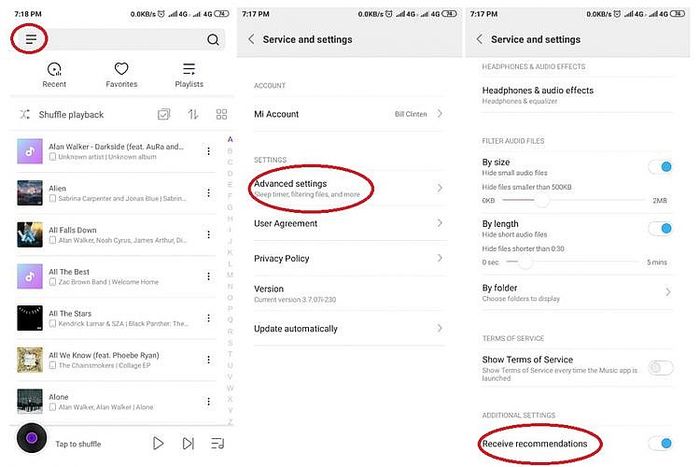700x467 pixels.
Task: Tap Shuffle playback
Action: pos(70,115)
